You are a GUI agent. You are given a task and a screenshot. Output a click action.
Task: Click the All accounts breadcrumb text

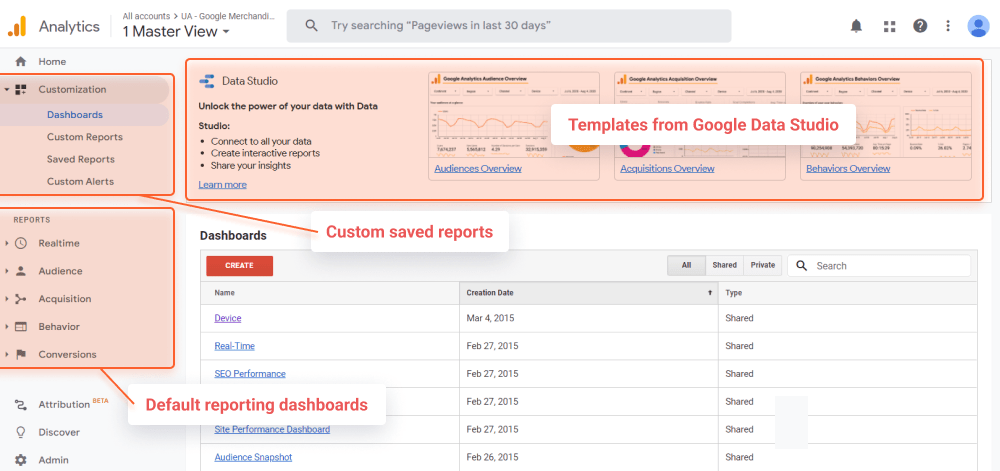pyautogui.click(x=146, y=16)
